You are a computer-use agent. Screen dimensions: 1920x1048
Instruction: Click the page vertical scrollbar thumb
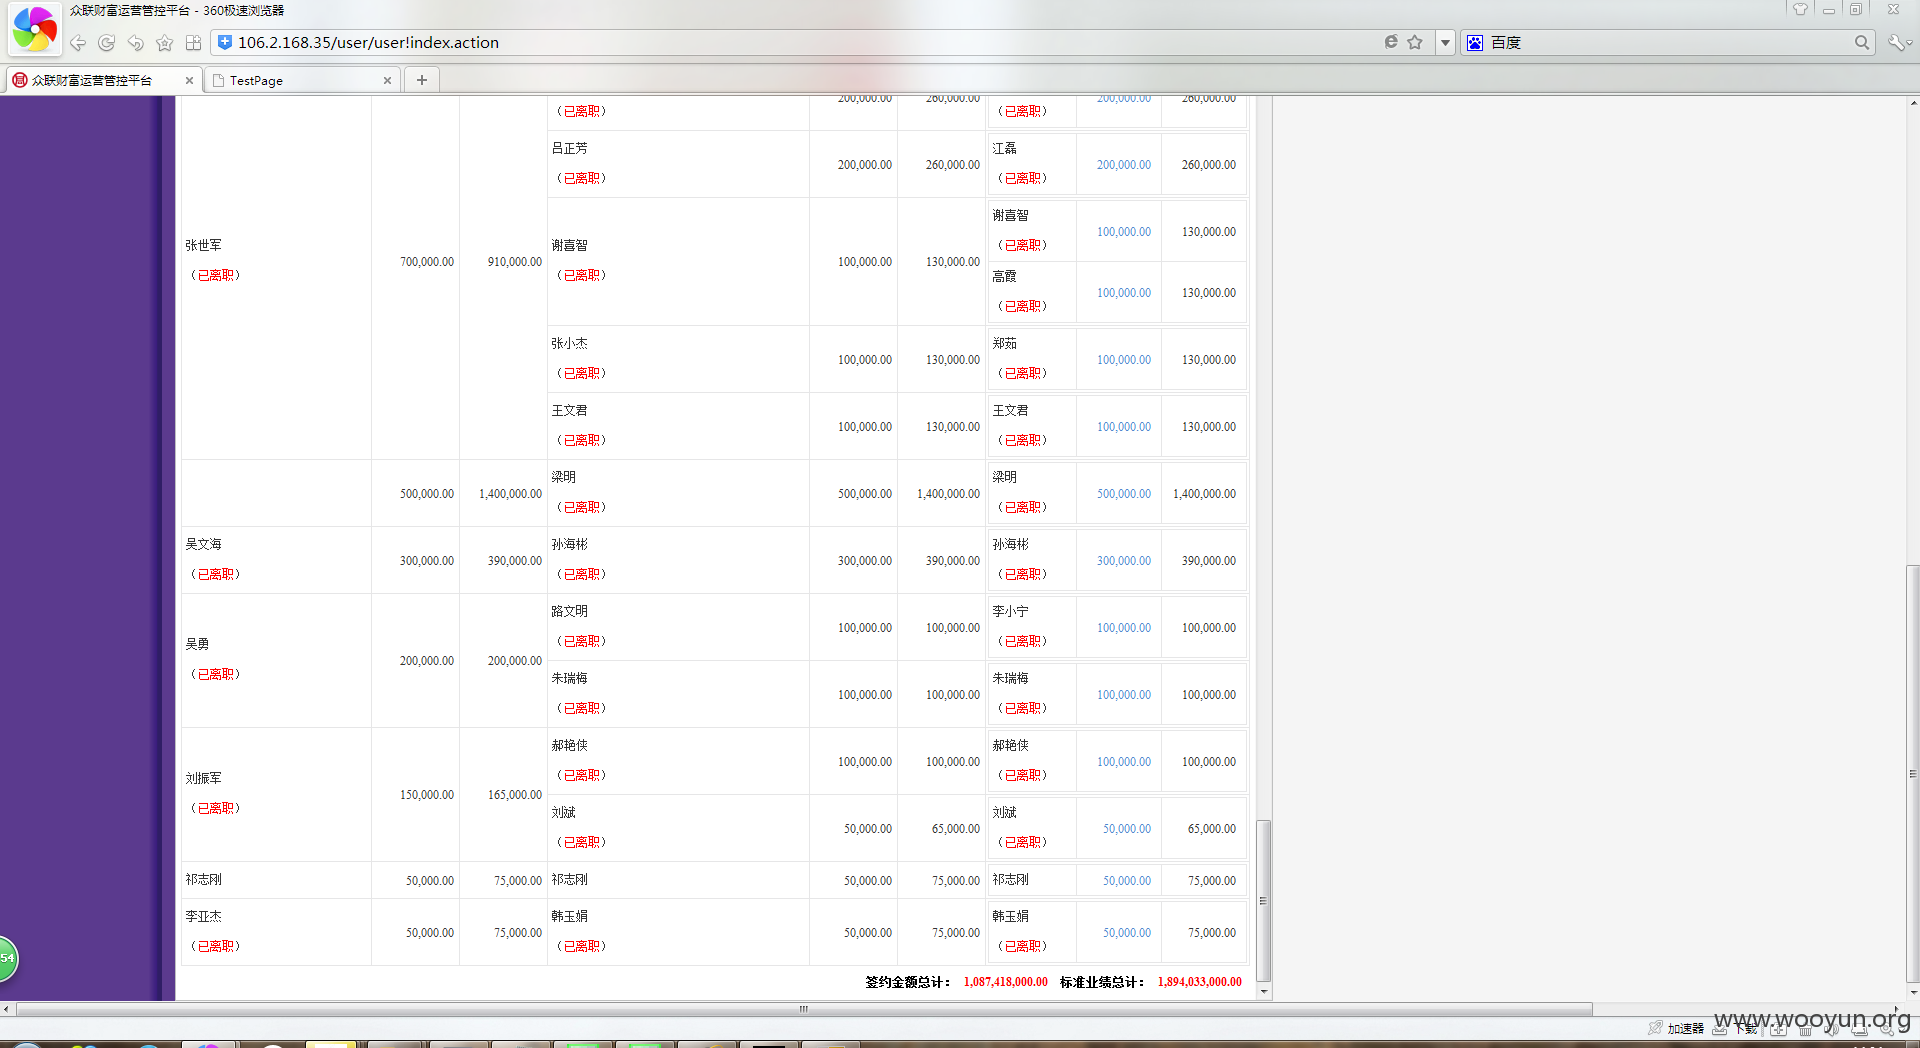(x=1912, y=775)
